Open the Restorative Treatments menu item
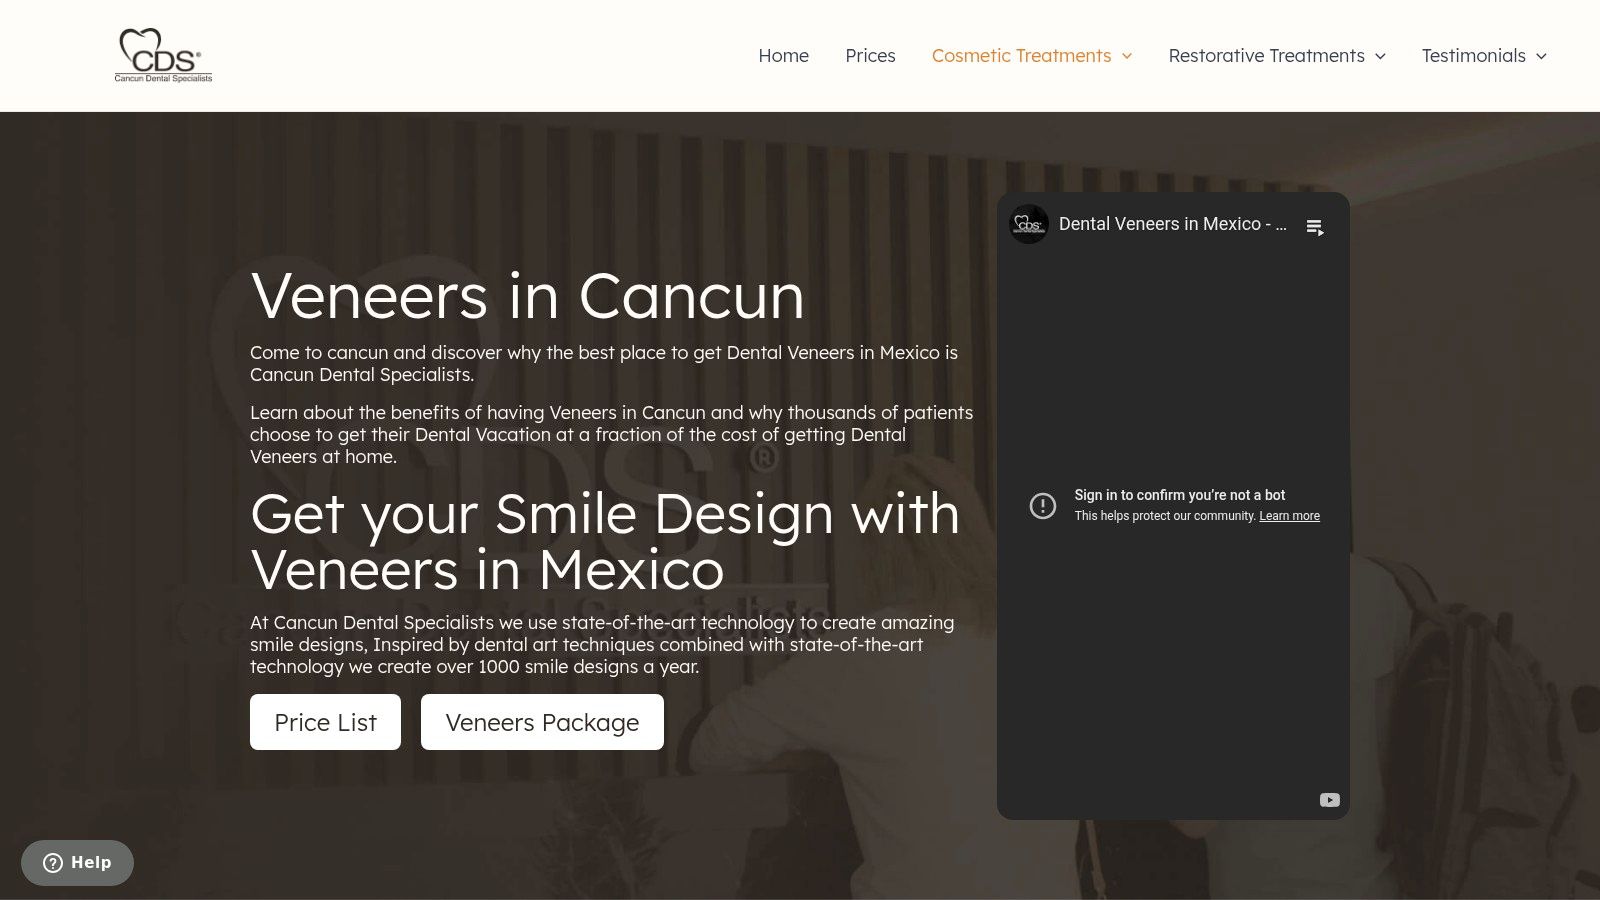1600x900 pixels. coord(1266,55)
